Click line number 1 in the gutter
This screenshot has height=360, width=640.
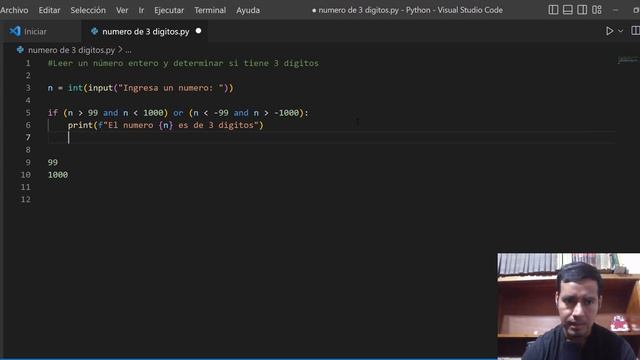(28, 63)
